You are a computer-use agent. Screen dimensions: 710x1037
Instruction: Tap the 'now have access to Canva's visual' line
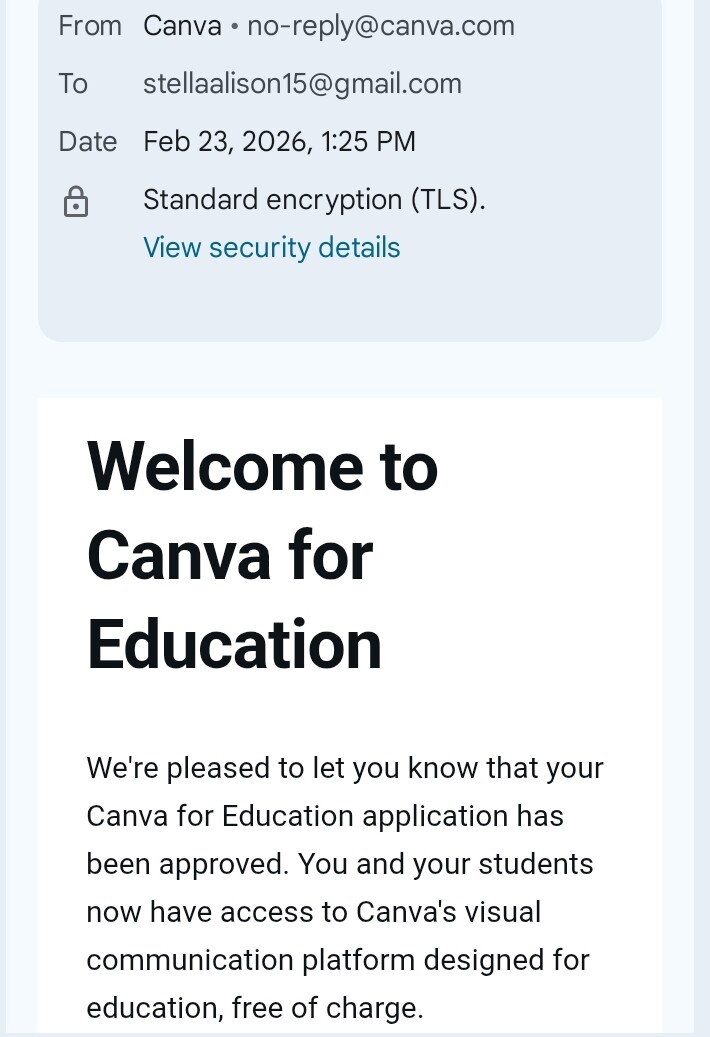point(313,912)
